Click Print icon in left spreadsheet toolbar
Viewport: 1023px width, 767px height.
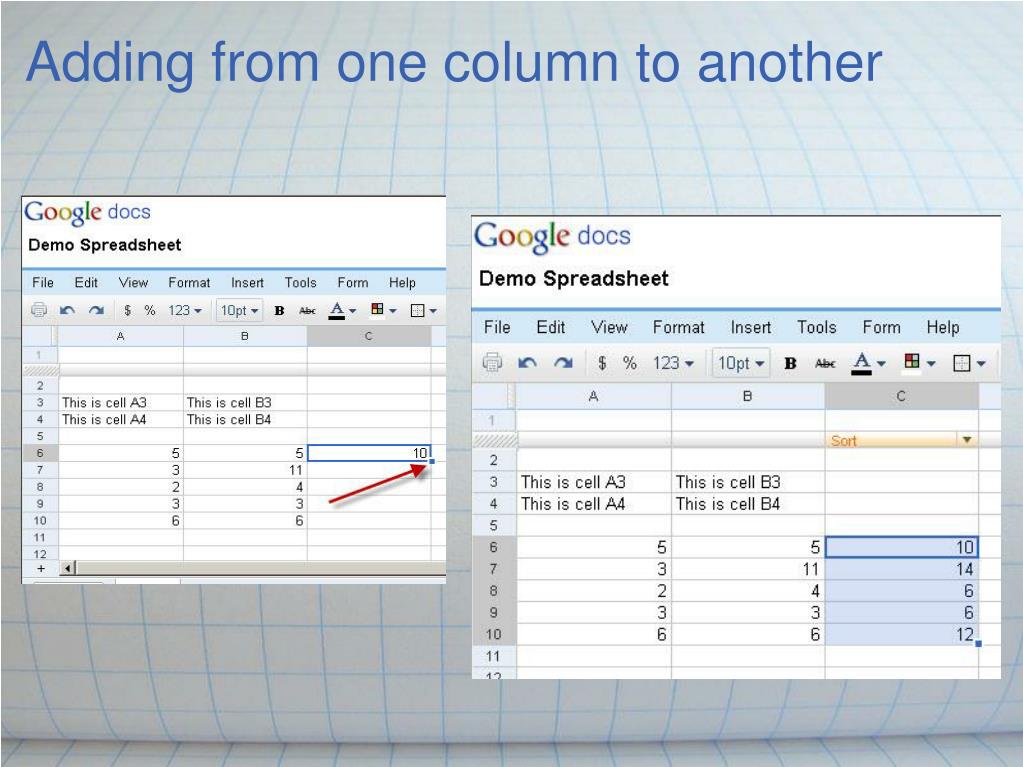click(39, 310)
